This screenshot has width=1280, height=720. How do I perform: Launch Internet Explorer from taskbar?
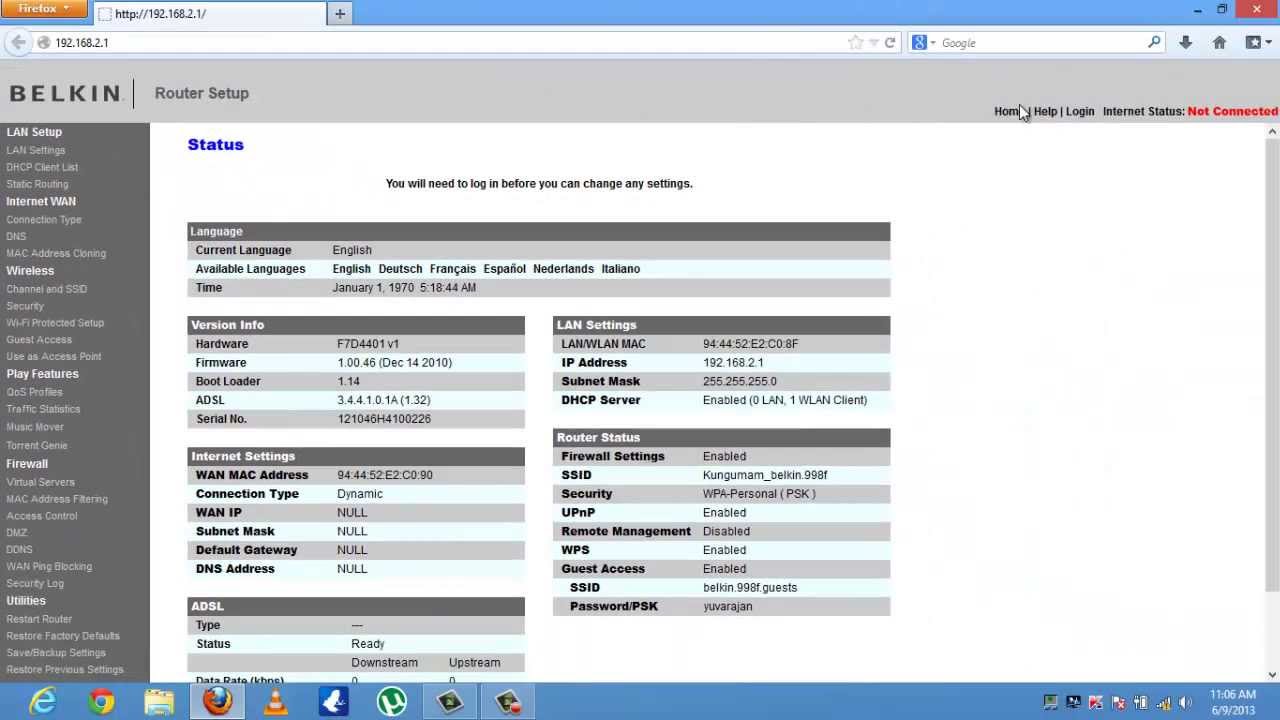(43, 702)
